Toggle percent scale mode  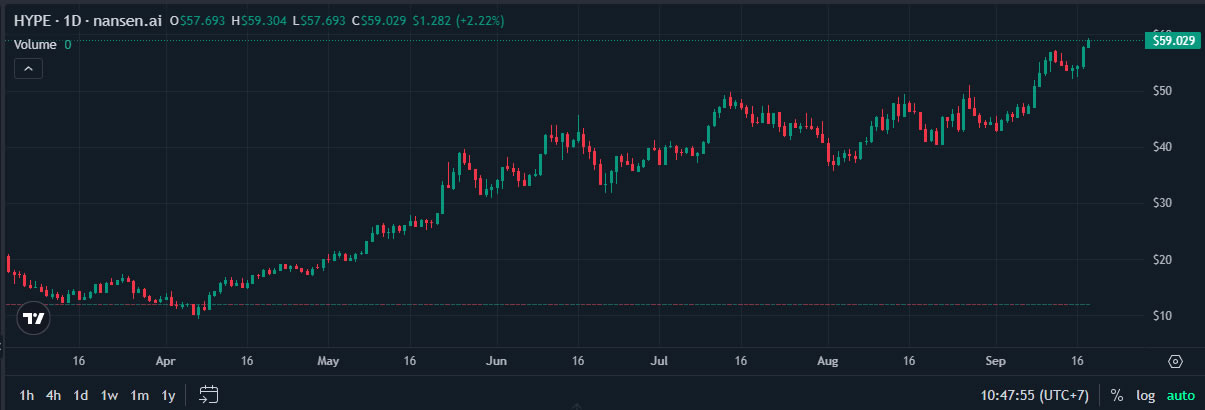(x=1116, y=395)
